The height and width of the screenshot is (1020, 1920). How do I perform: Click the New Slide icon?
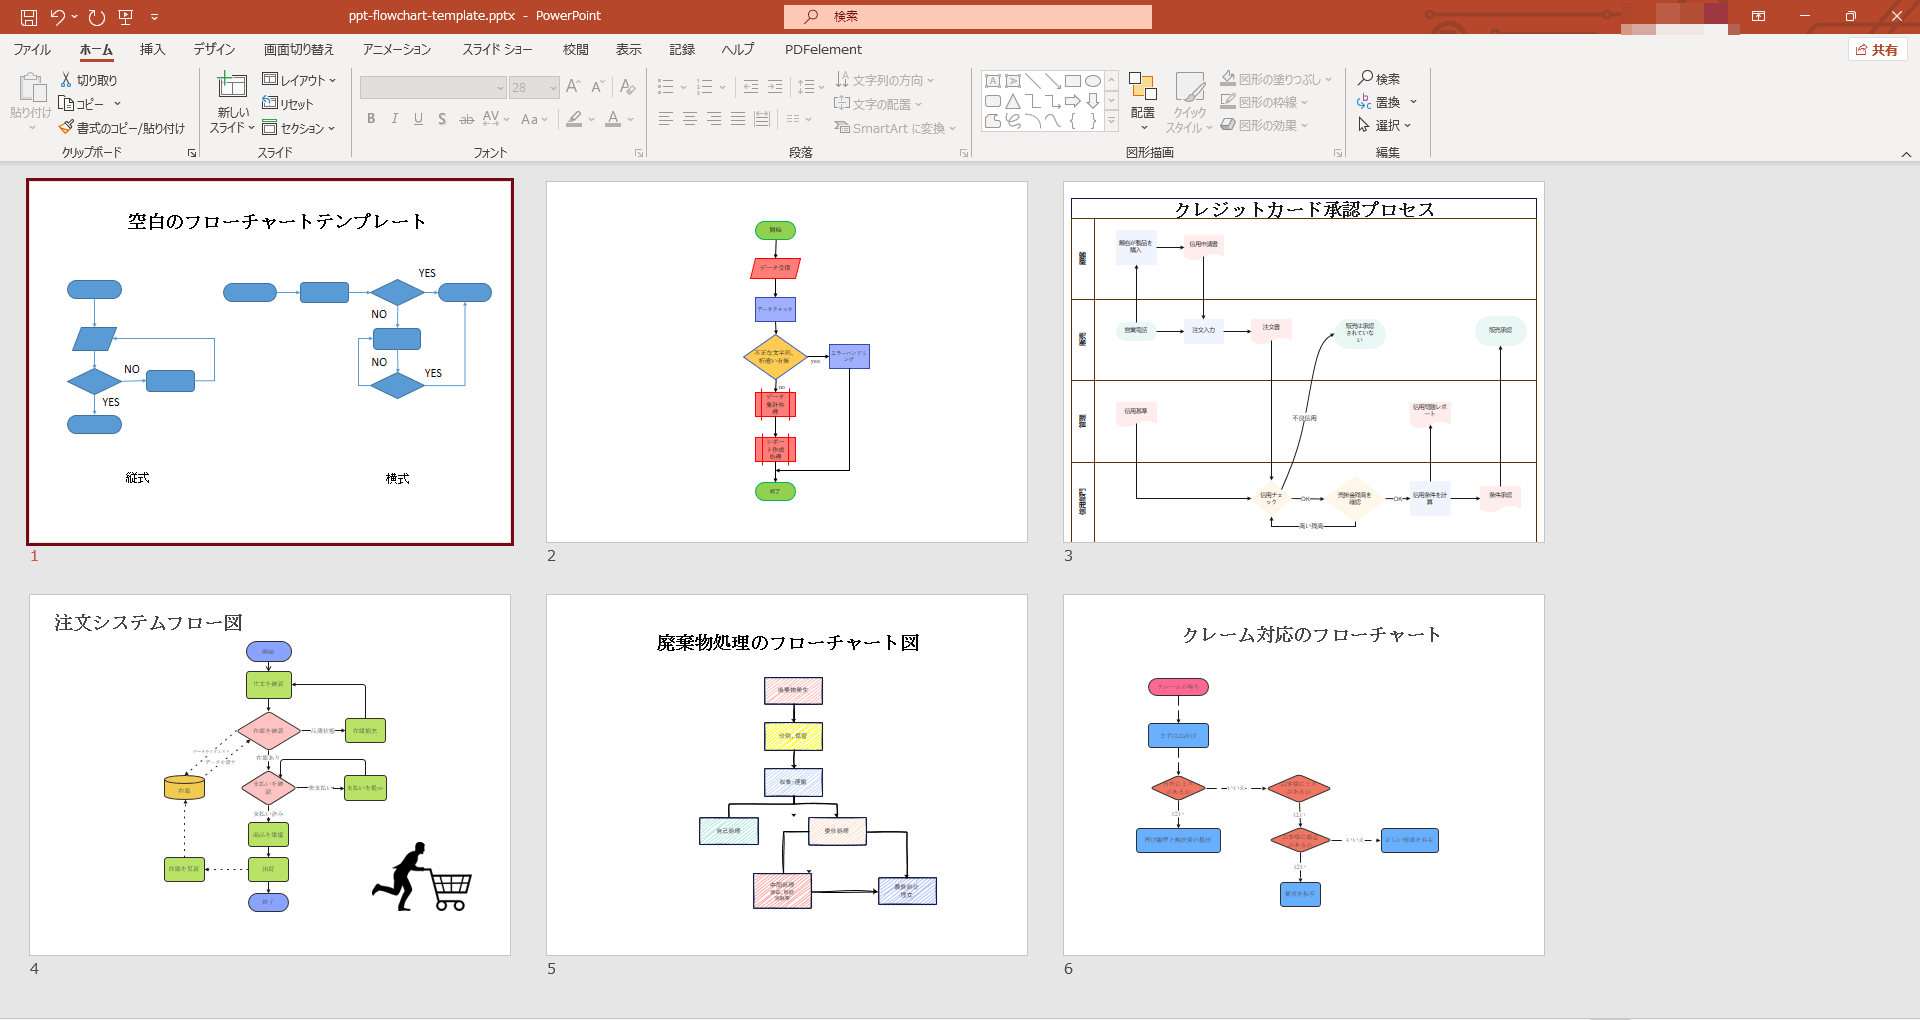click(232, 87)
